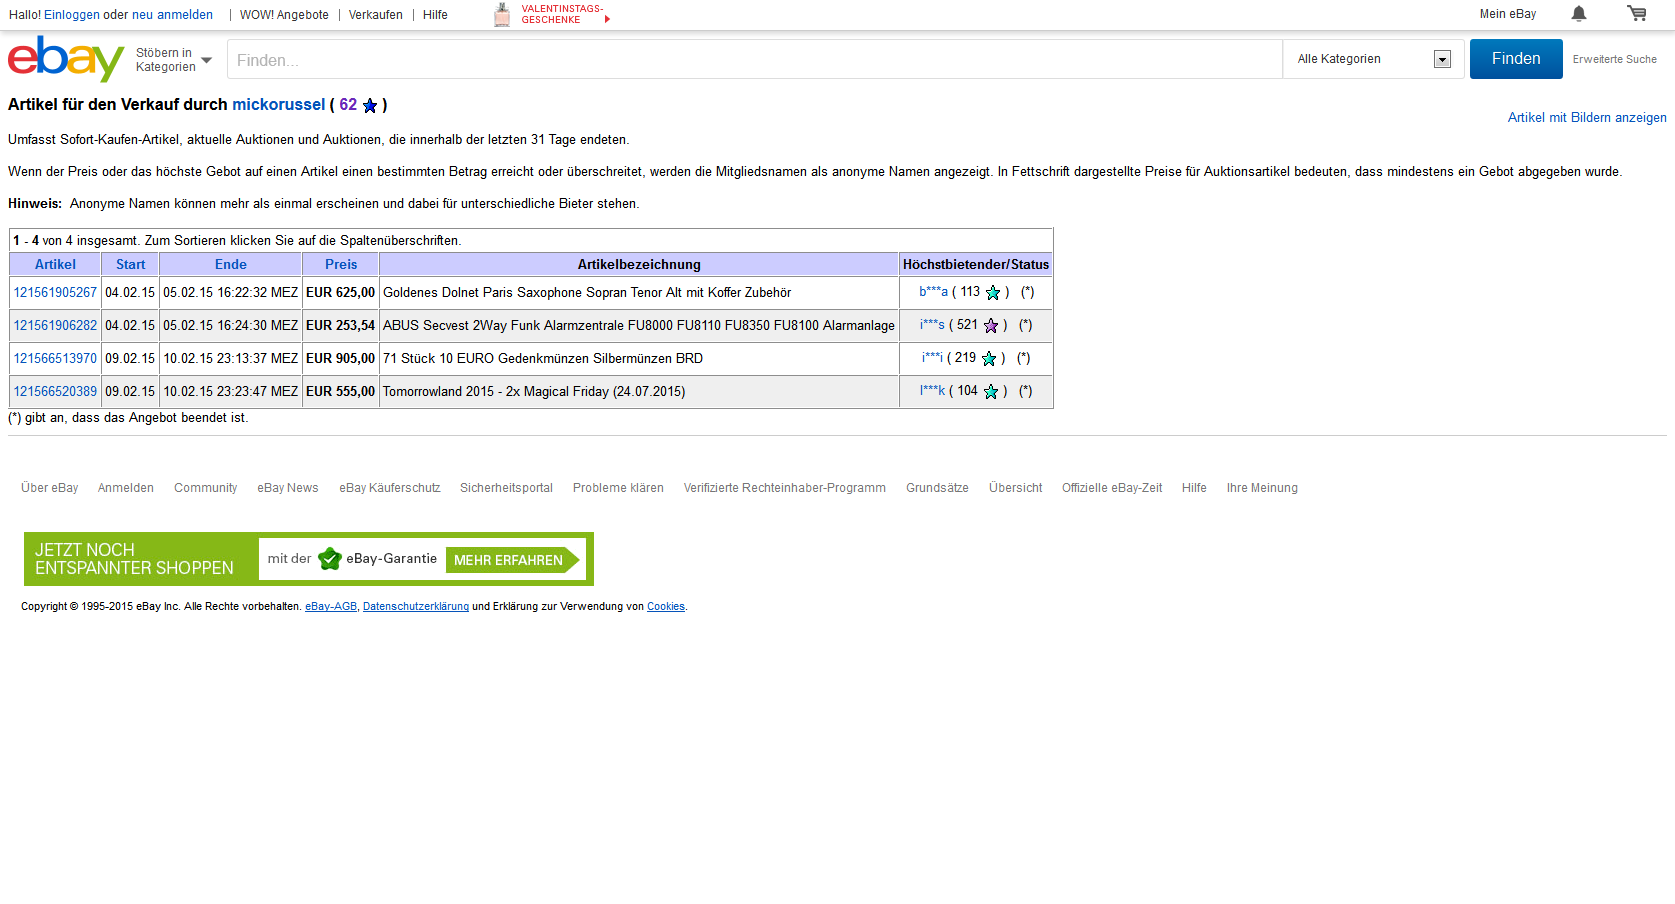The image size is (1675, 904).
Task: Open item number 121566513970
Action: (x=55, y=359)
